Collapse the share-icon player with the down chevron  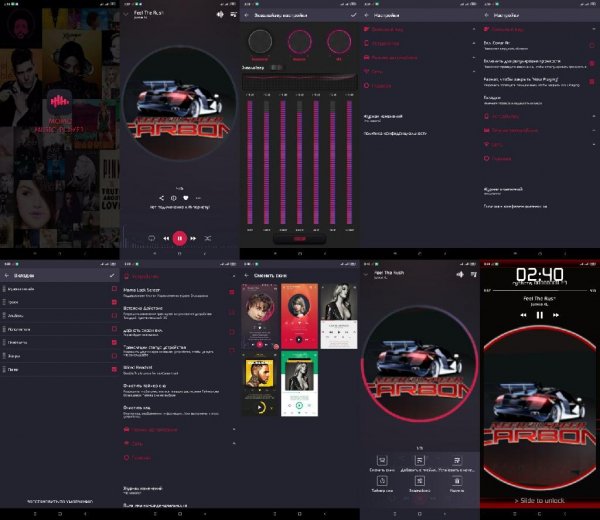coord(126,14)
